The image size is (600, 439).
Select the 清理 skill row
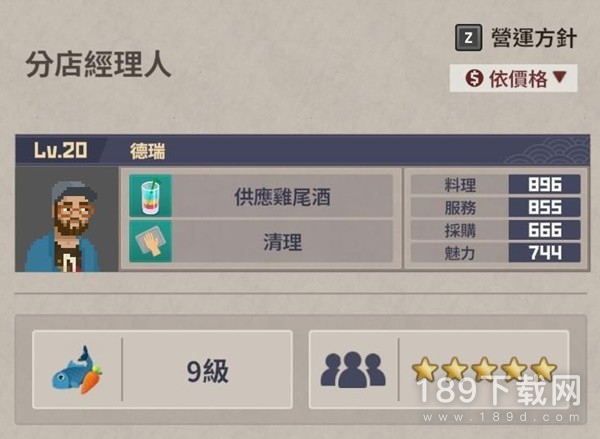point(261,241)
